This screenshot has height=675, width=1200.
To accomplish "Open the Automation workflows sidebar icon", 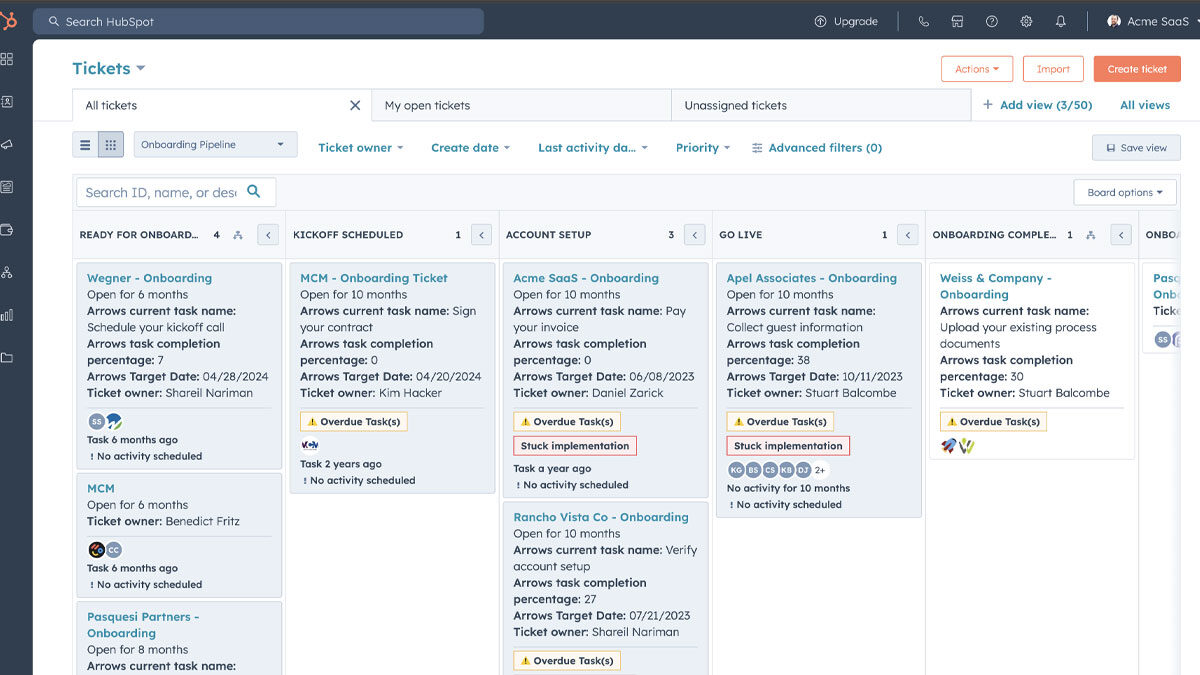I will [7, 272].
